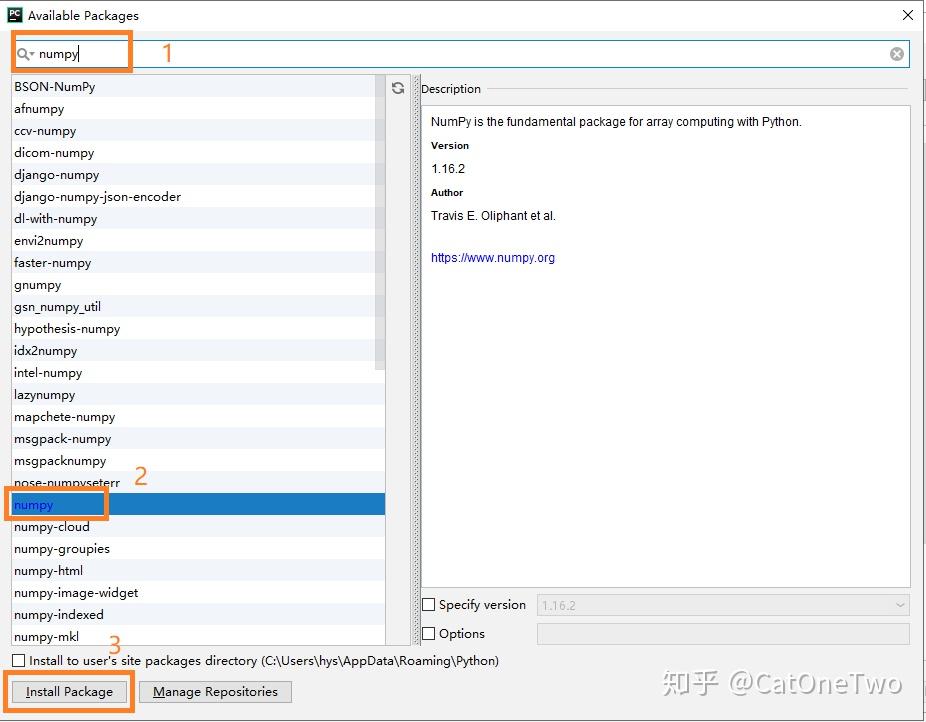Close the Available Packages dialog
926x722 pixels.
click(x=908, y=15)
